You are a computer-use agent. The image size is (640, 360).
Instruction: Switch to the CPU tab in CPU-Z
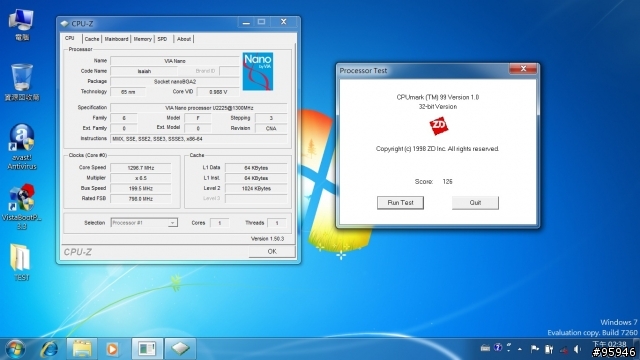[x=70, y=38]
